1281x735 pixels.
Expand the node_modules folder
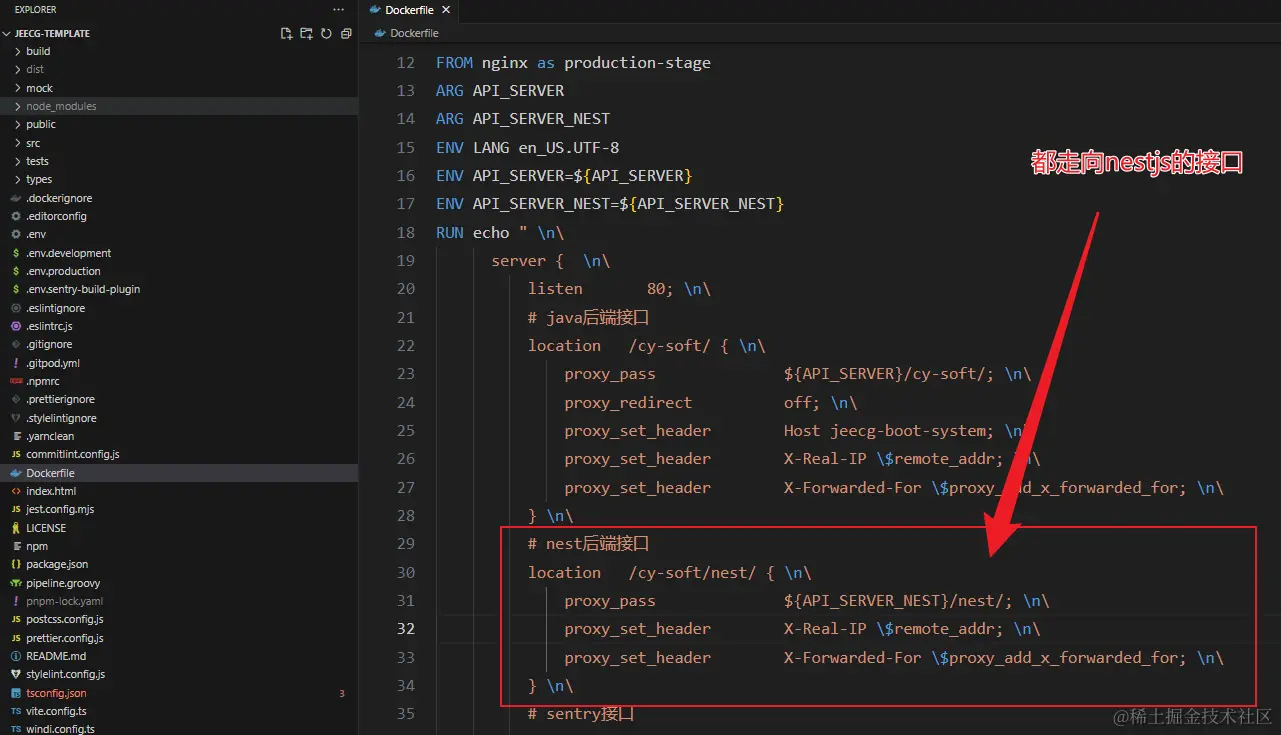[x=179, y=106]
